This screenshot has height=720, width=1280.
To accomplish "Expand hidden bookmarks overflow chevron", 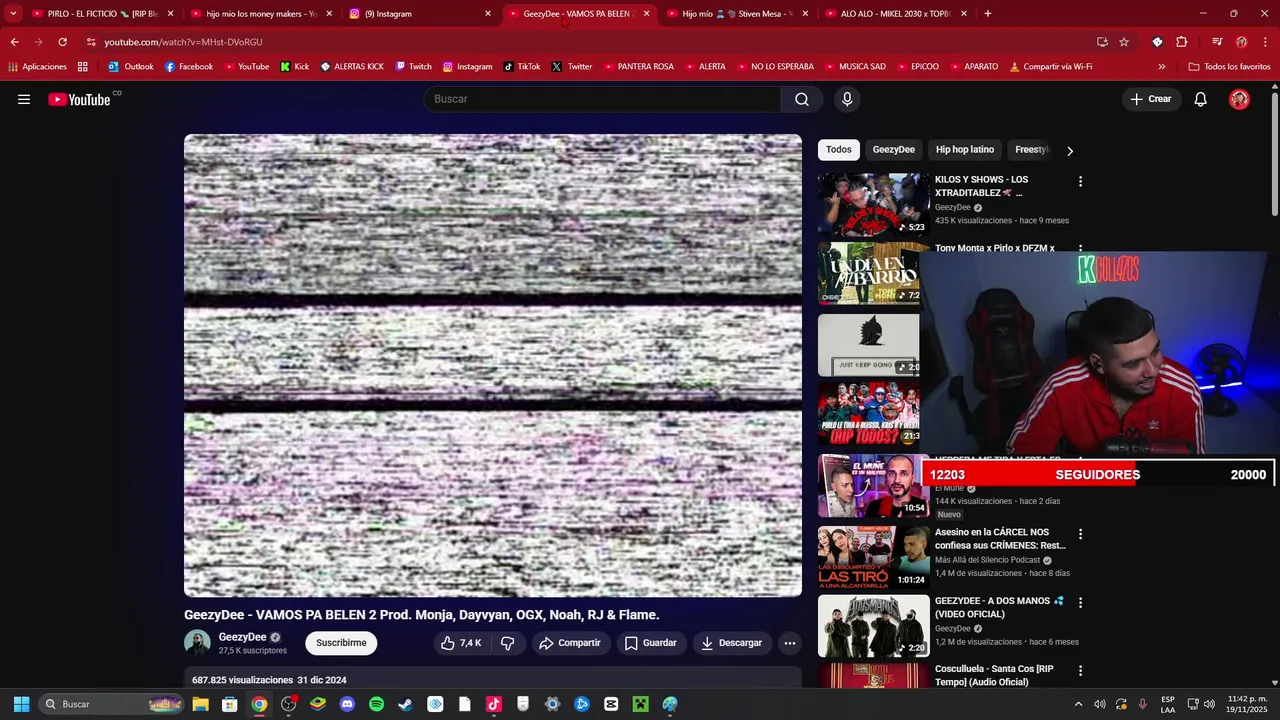I will 1161,67.
